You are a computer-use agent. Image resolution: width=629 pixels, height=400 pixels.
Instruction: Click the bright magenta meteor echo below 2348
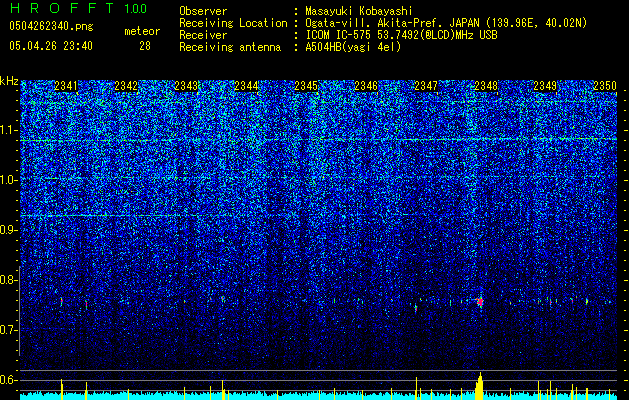[480, 301]
